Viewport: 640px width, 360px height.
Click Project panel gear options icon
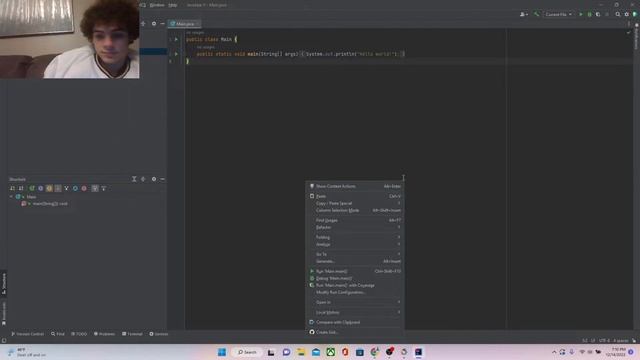(154, 24)
